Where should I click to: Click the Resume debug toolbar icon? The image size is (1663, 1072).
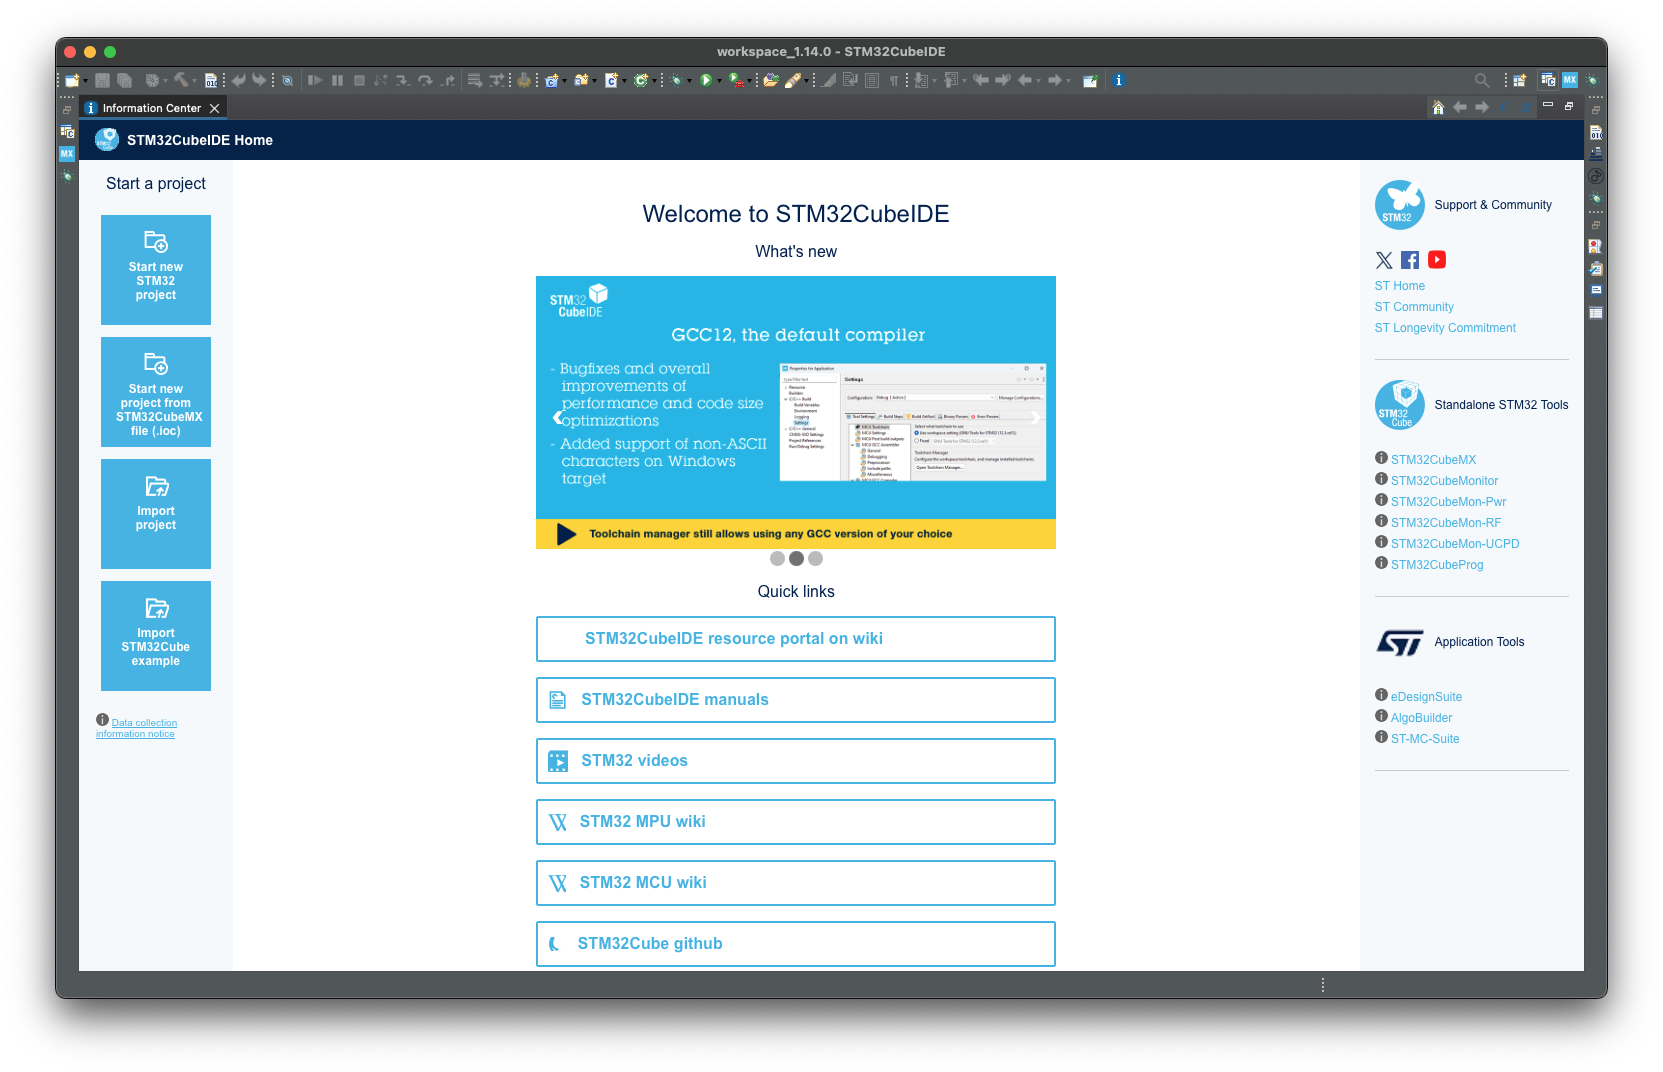315,80
